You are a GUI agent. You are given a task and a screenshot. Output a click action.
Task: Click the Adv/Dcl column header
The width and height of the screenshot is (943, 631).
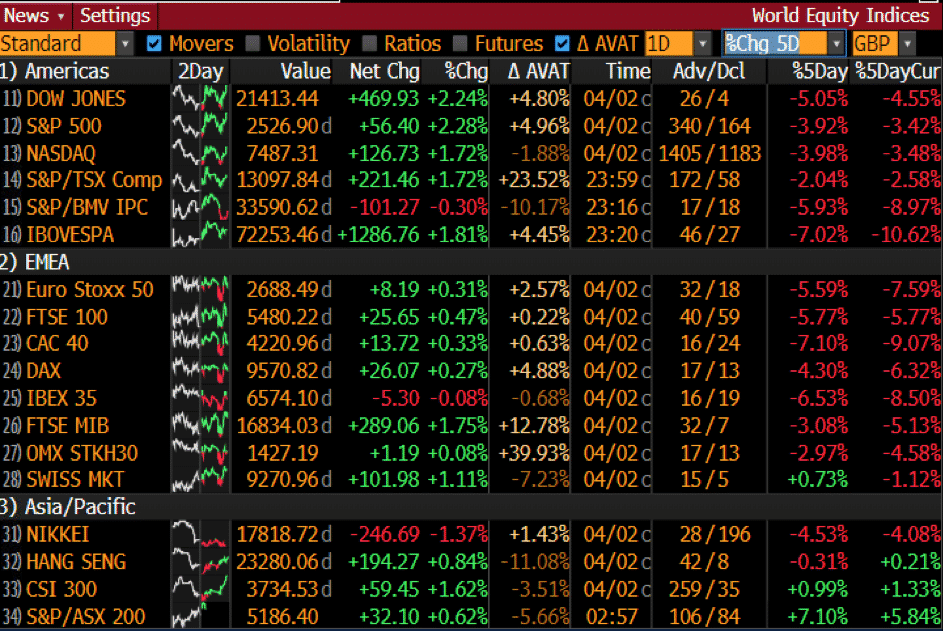tap(708, 71)
